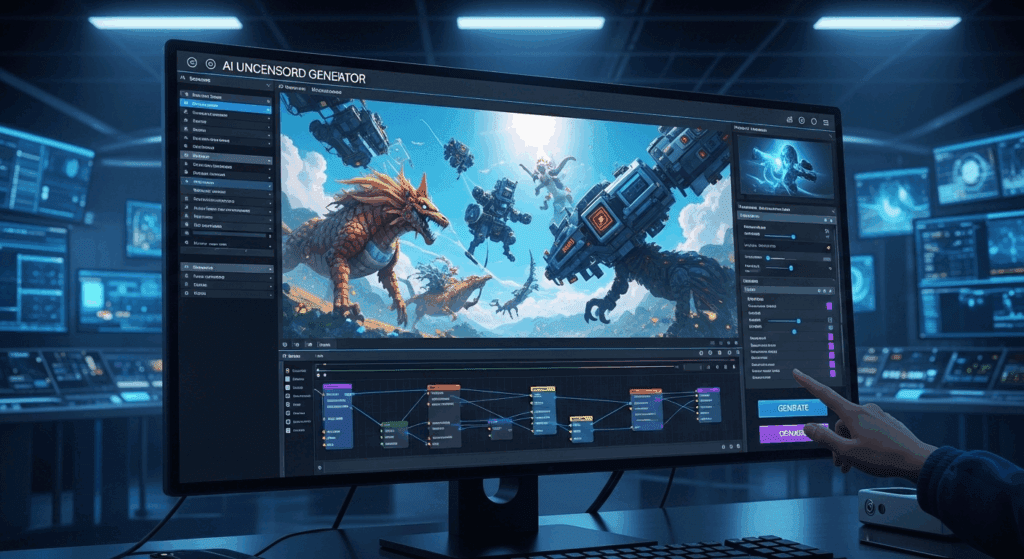Expand the bottom section header in left sidebar
The image size is (1024, 559).
(x=226, y=268)
